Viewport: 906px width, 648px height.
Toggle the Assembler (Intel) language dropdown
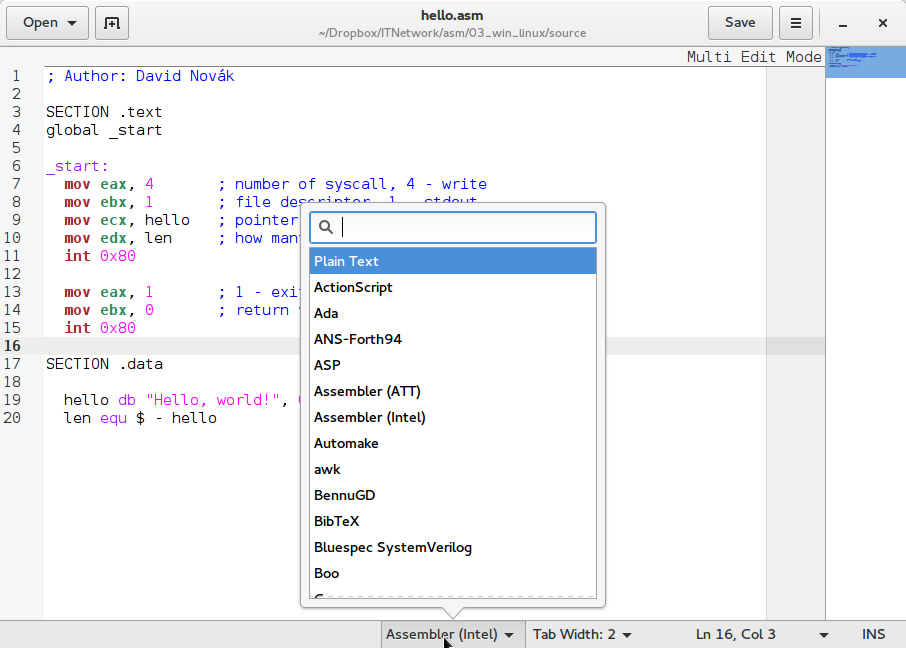tap(451, 634)
